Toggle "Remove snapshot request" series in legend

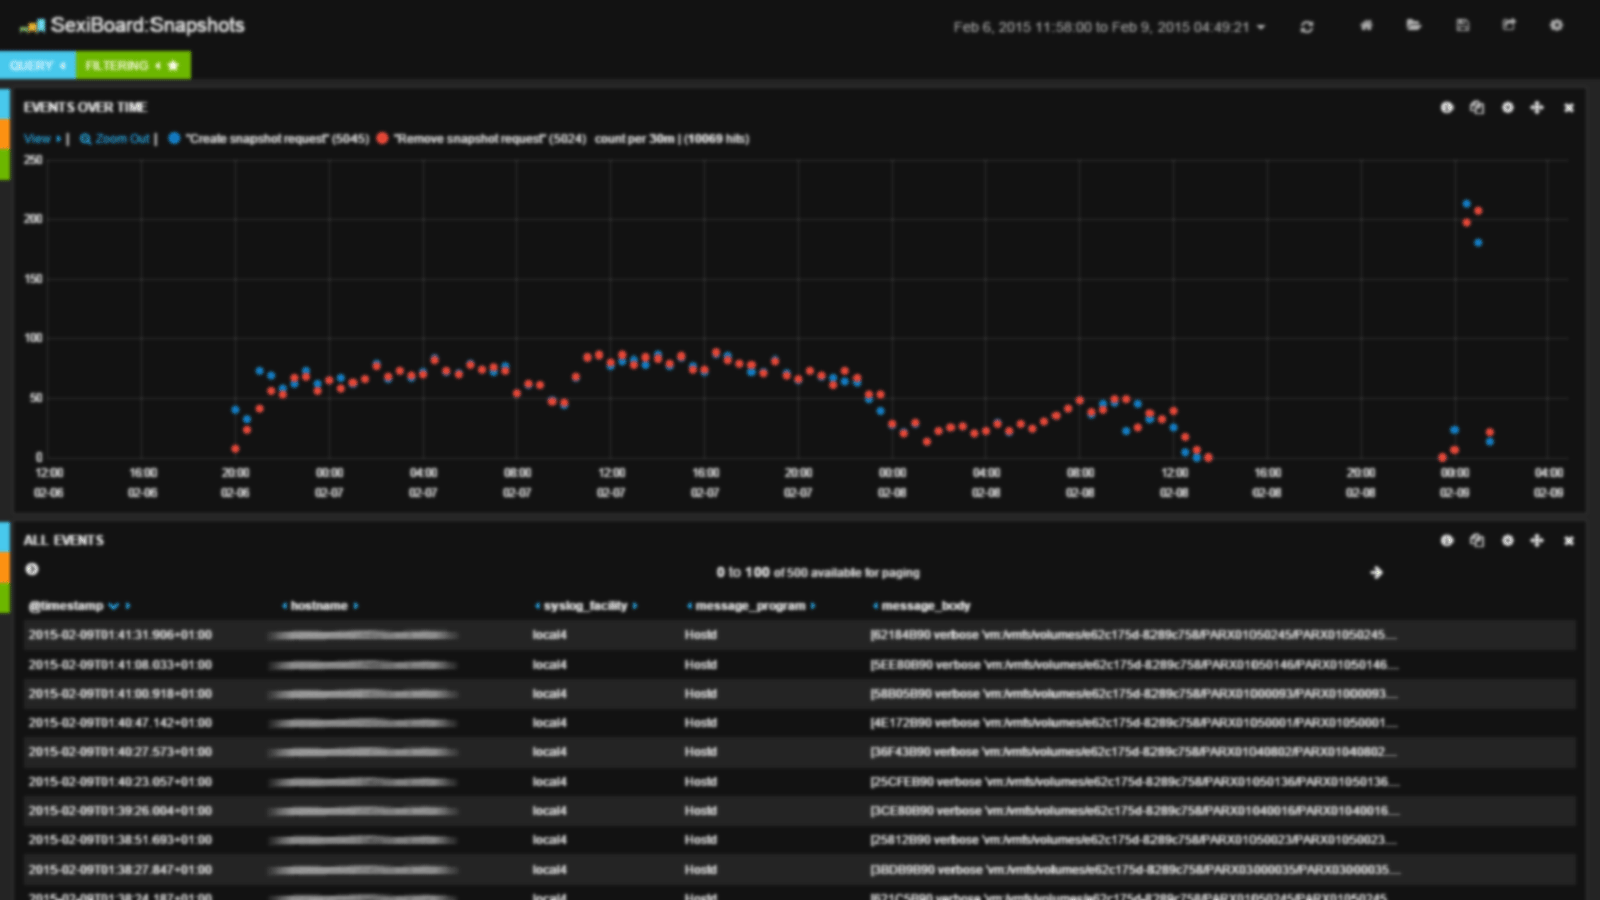382,139
